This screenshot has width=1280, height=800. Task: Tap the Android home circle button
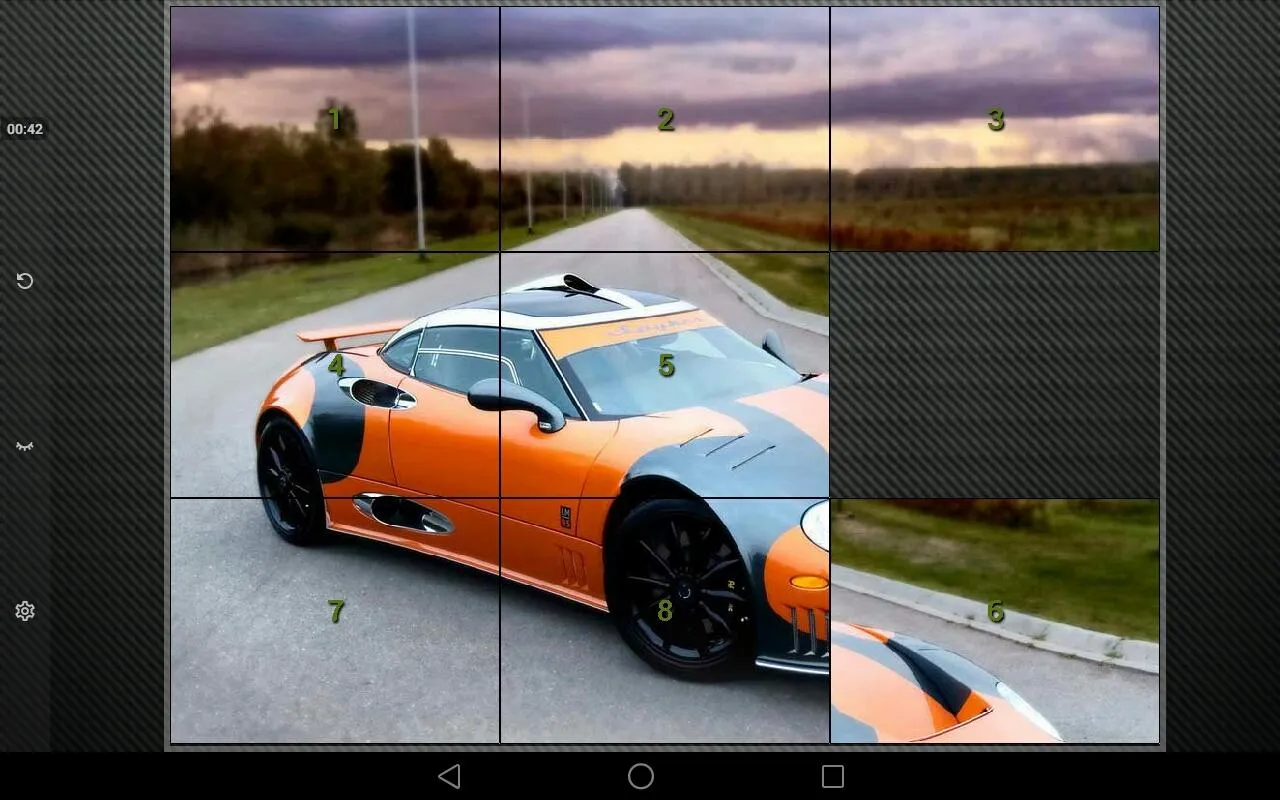point(641,776)
